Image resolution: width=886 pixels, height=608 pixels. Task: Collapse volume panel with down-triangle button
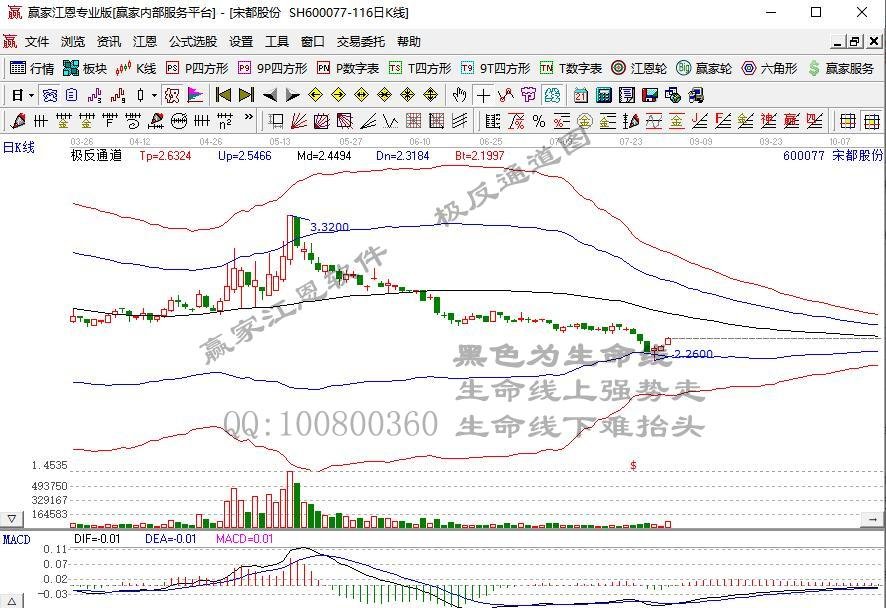tap(12, 519)
